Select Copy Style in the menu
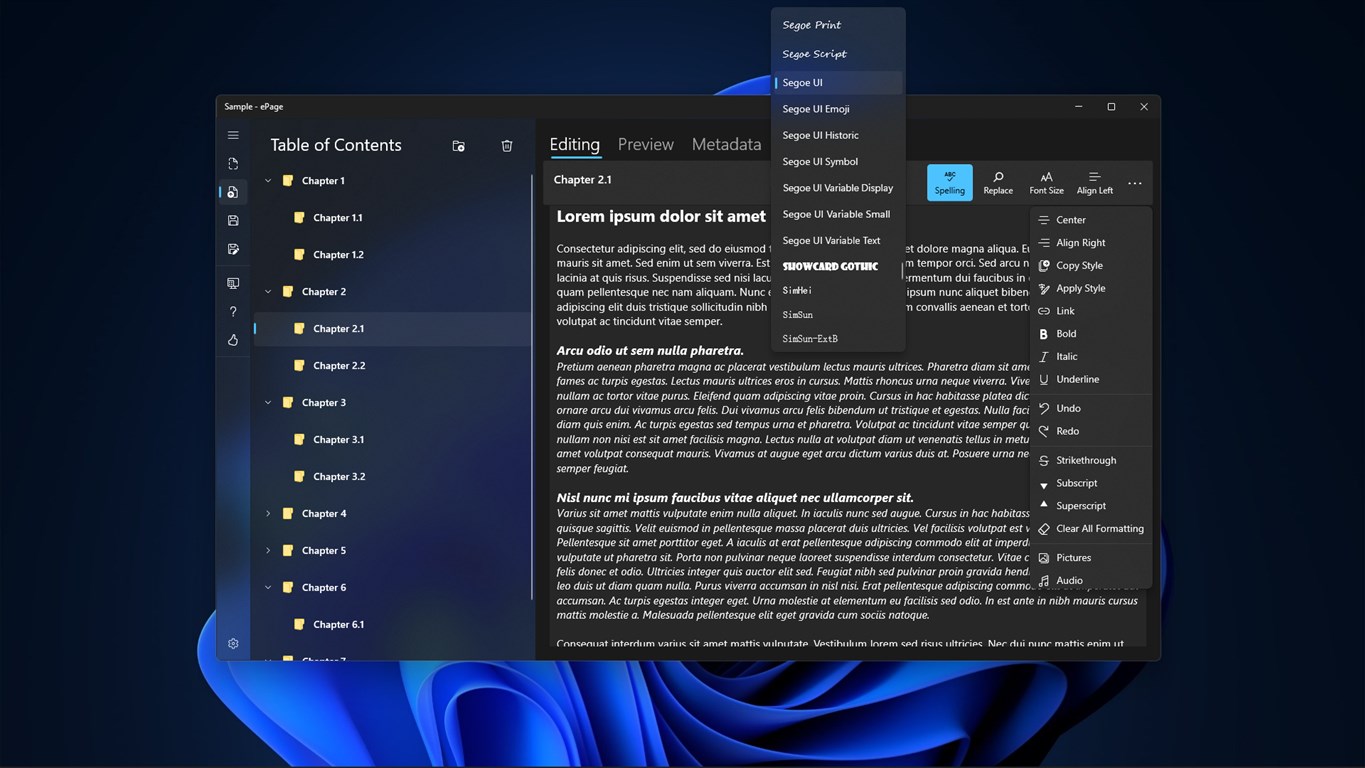This screenshot has height=768, width=1365. 1091,266
